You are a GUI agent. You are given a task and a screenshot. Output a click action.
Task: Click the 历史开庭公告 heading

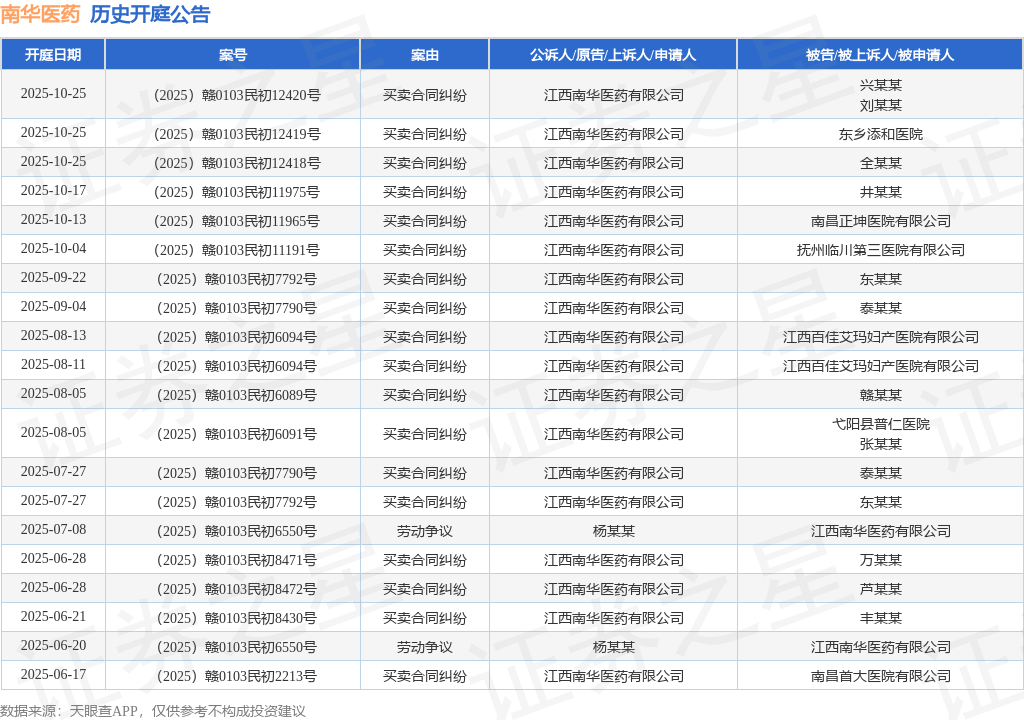click(150, 14)
